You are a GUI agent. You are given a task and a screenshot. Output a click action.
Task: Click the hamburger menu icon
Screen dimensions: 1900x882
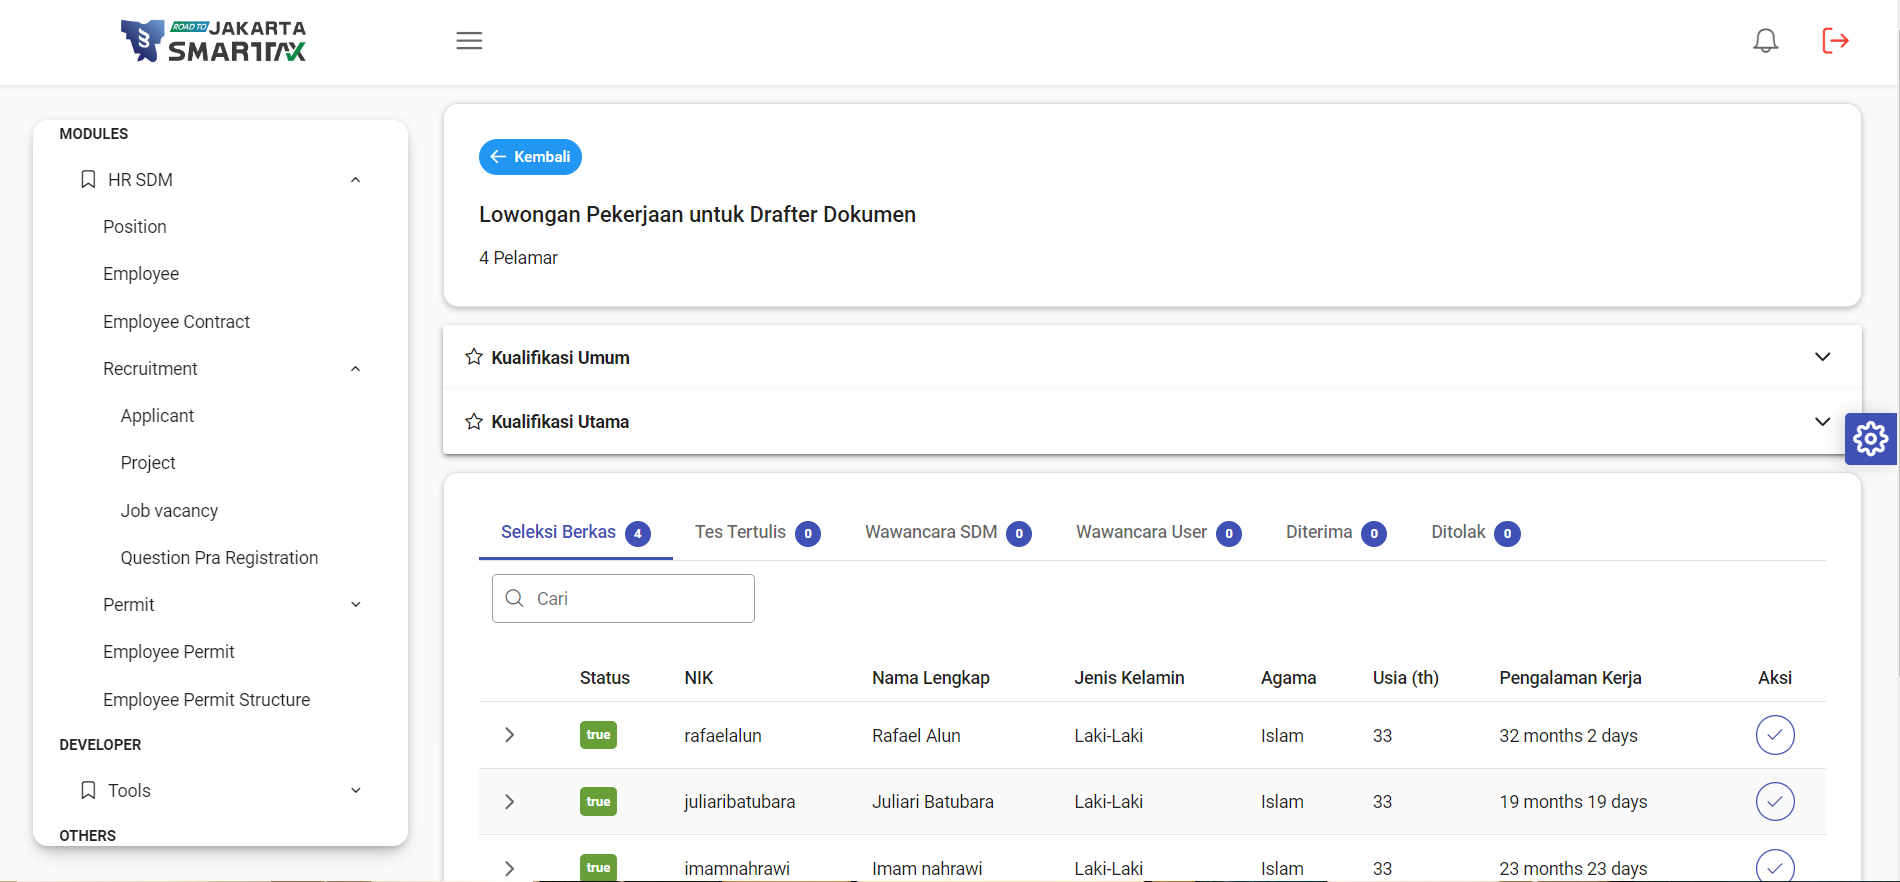[x=469, y=41]
